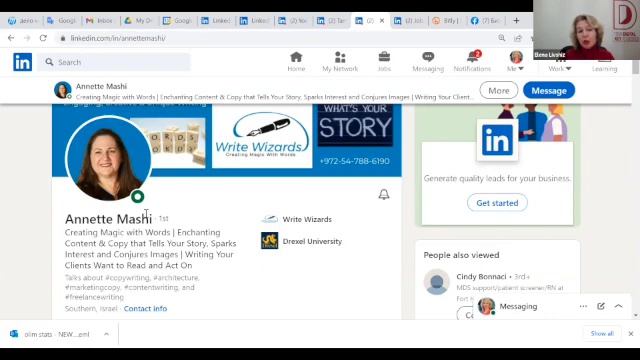Click the address bar URL
The image size is (640, 360).
pos(118,38)
